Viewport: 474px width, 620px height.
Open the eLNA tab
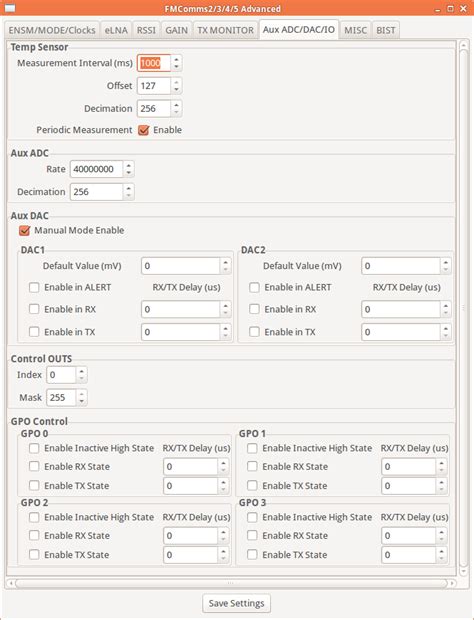116,30
